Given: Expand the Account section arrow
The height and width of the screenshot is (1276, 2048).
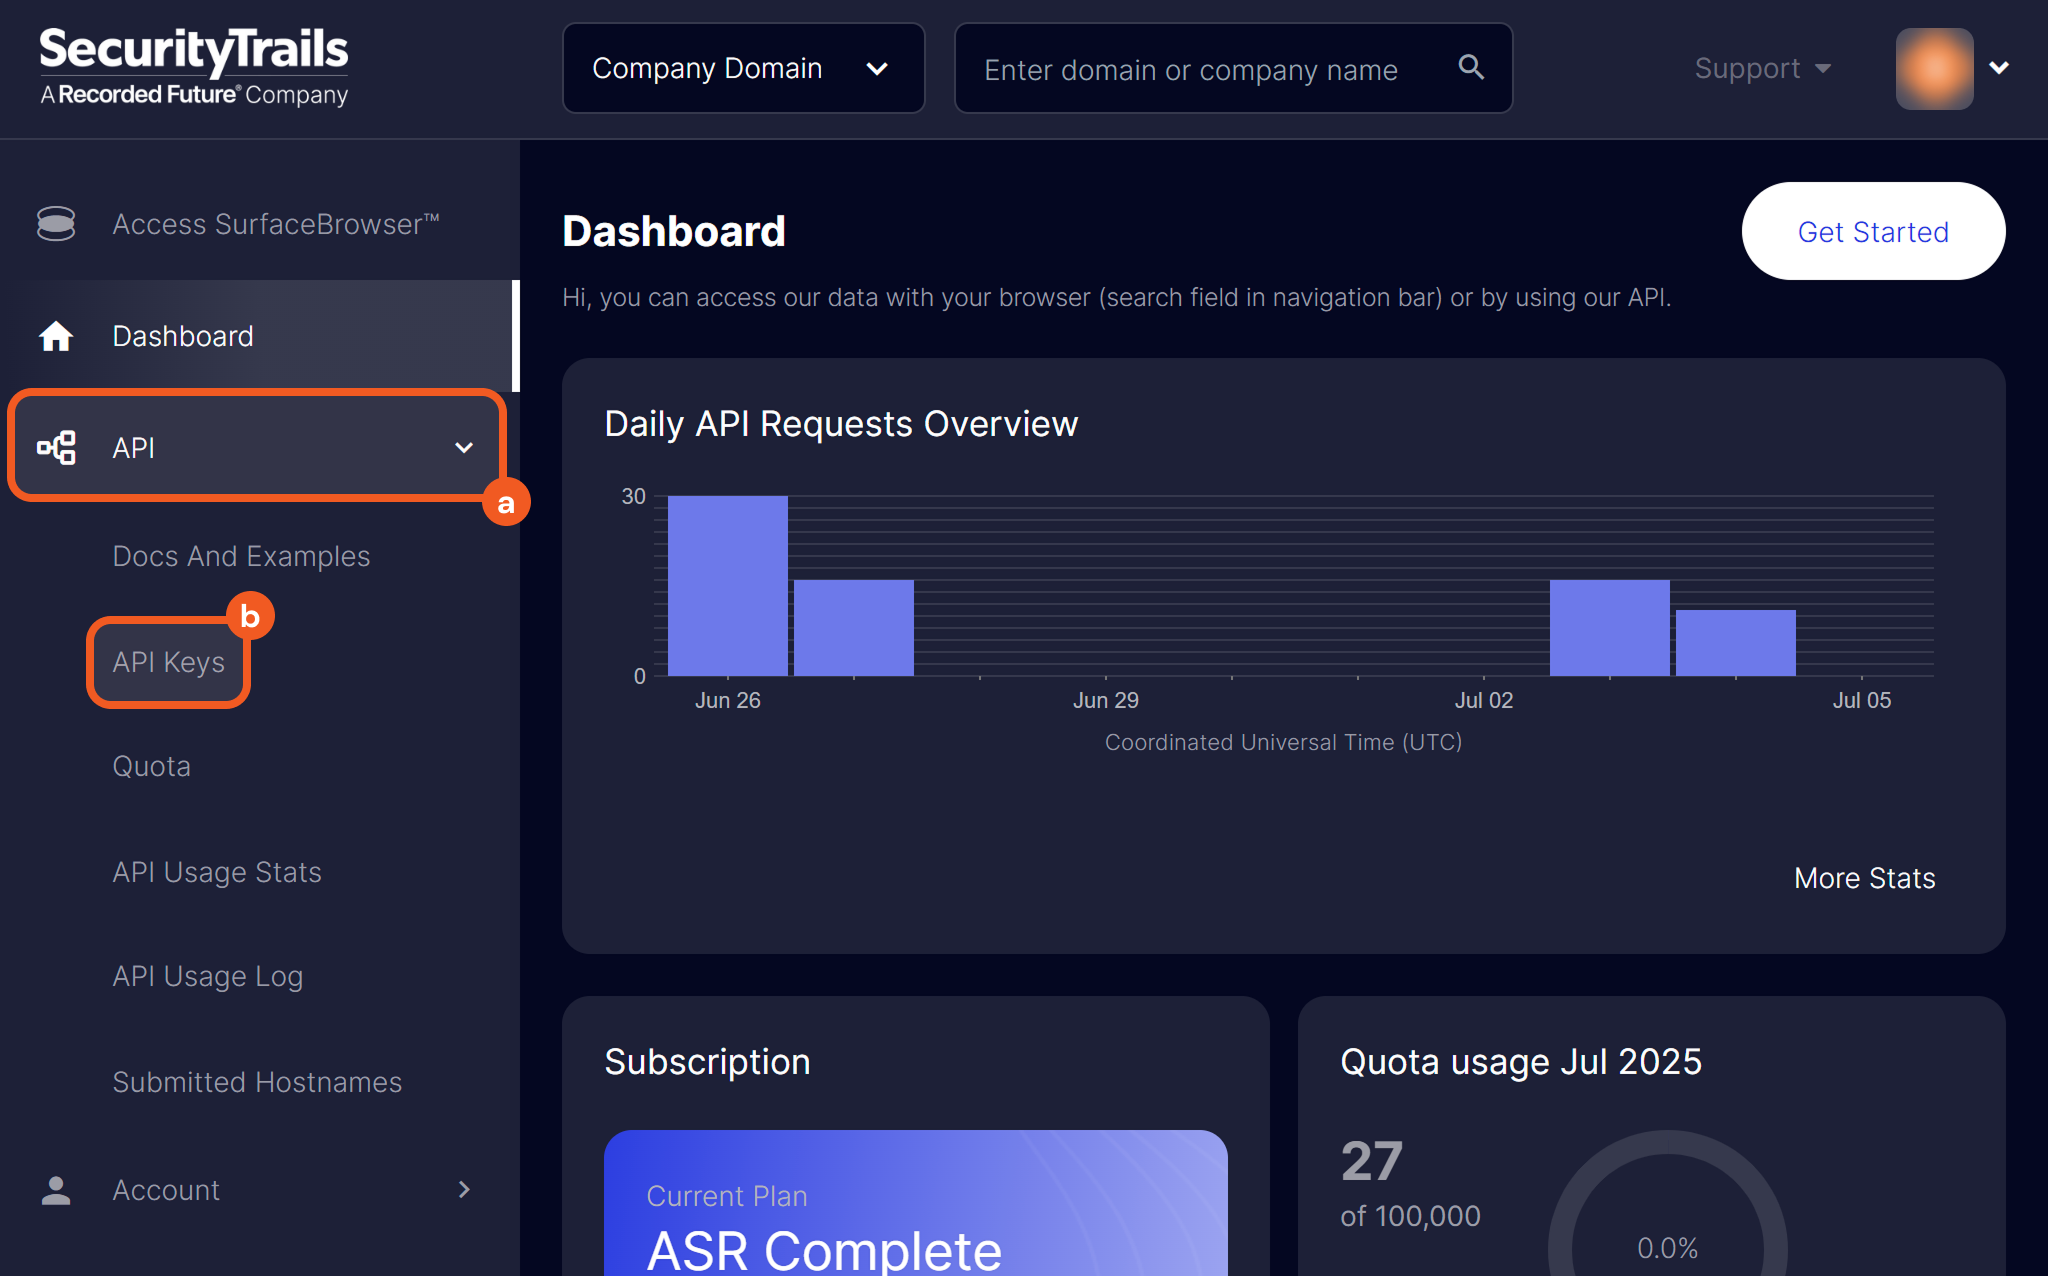Looking at the screenshot, I should (464, 1190).
